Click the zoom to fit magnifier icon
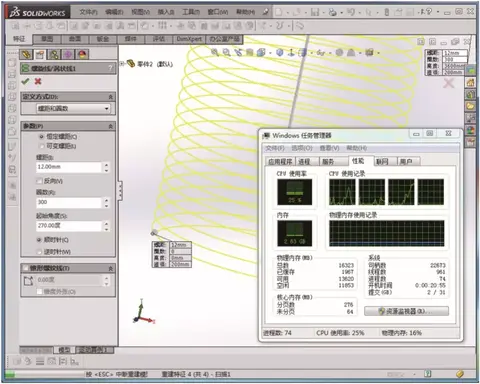Screen dimensions: 480x384 click(215, 52)
